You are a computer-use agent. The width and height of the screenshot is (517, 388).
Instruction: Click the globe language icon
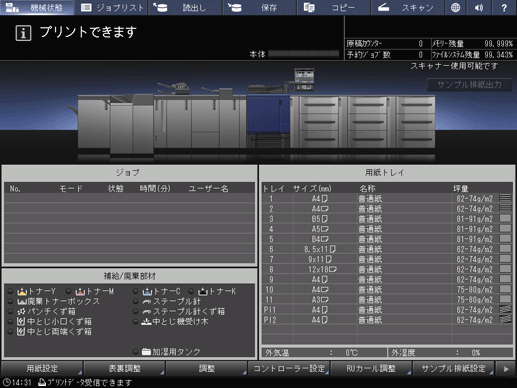(x=455, y=7)
